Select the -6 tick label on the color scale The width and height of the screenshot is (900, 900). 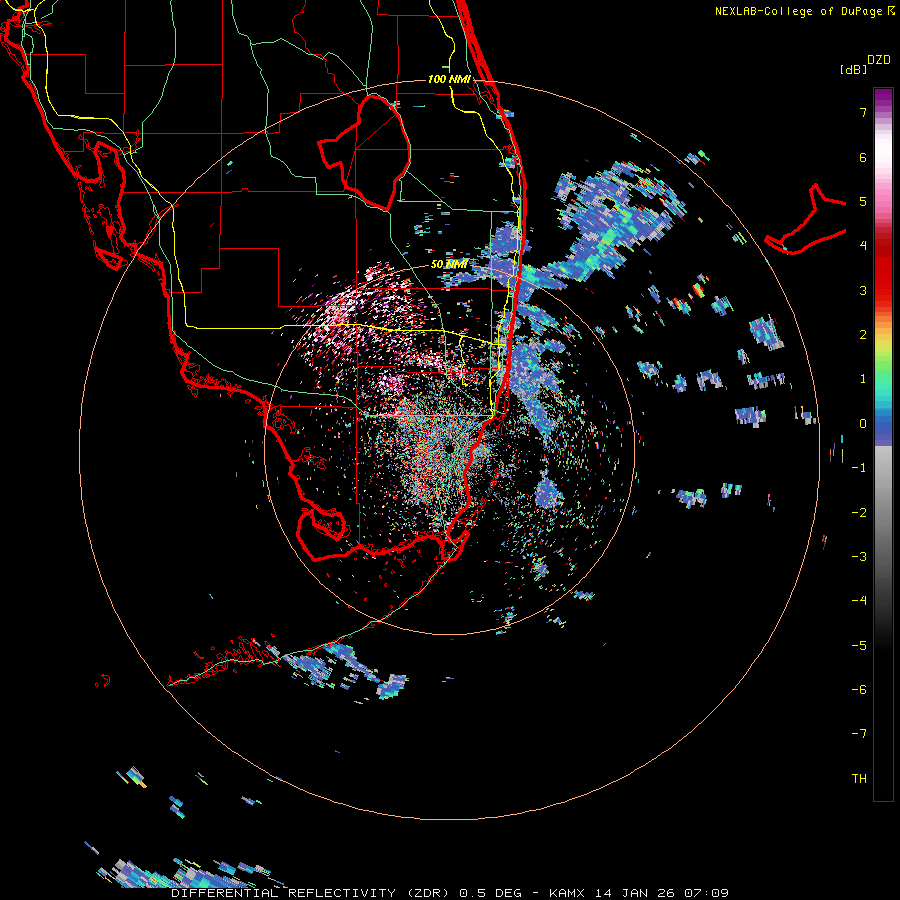click(859, 690)
